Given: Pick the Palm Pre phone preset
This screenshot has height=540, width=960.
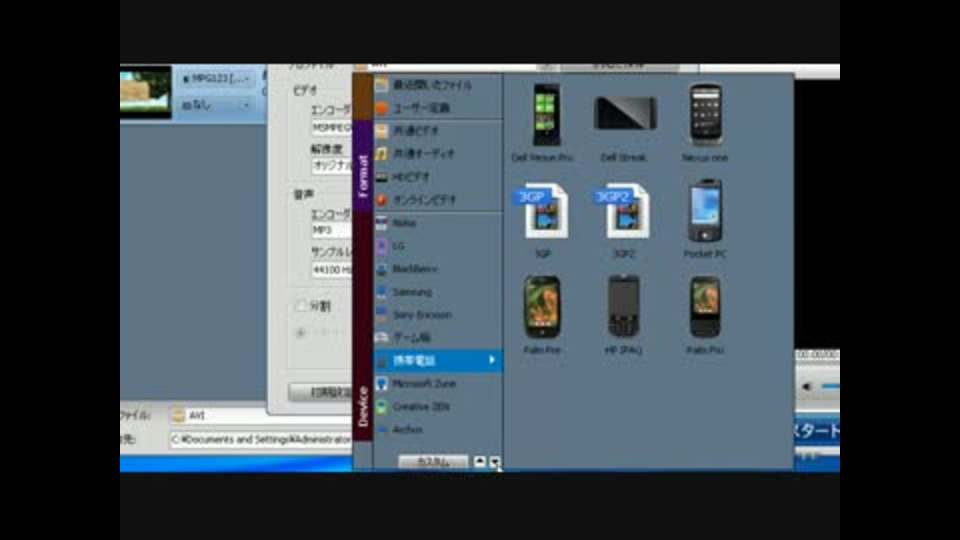Looking at the screenshot, I should 542,315.
